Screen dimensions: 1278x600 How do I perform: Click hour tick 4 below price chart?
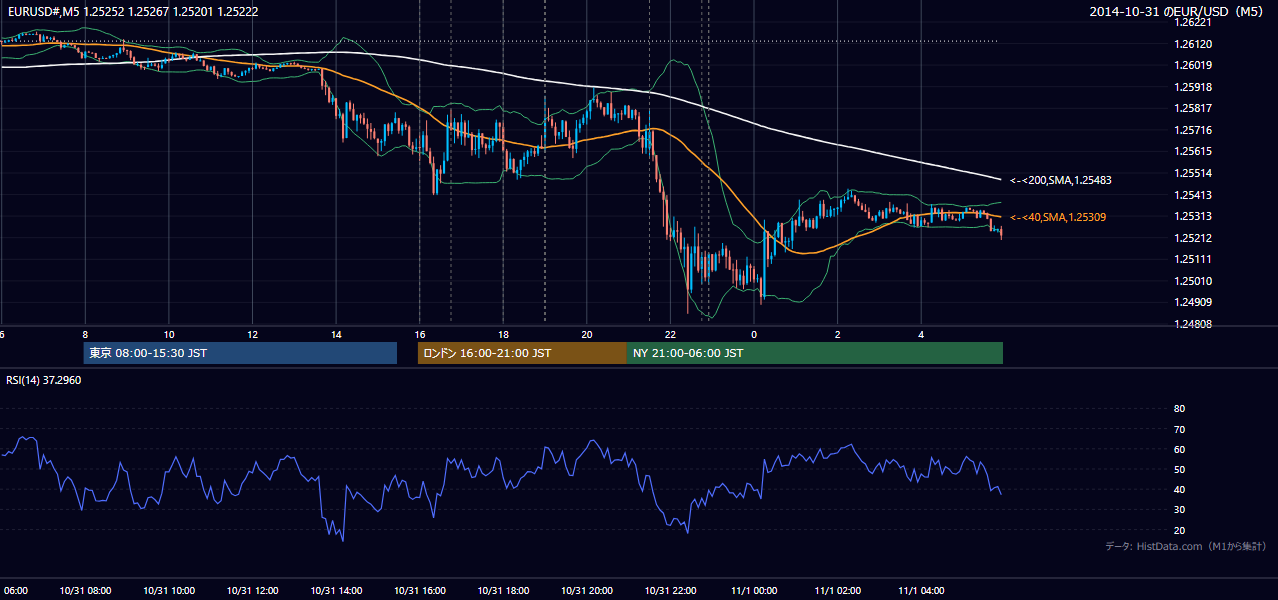pyautogui.click(x=921, y=334)
